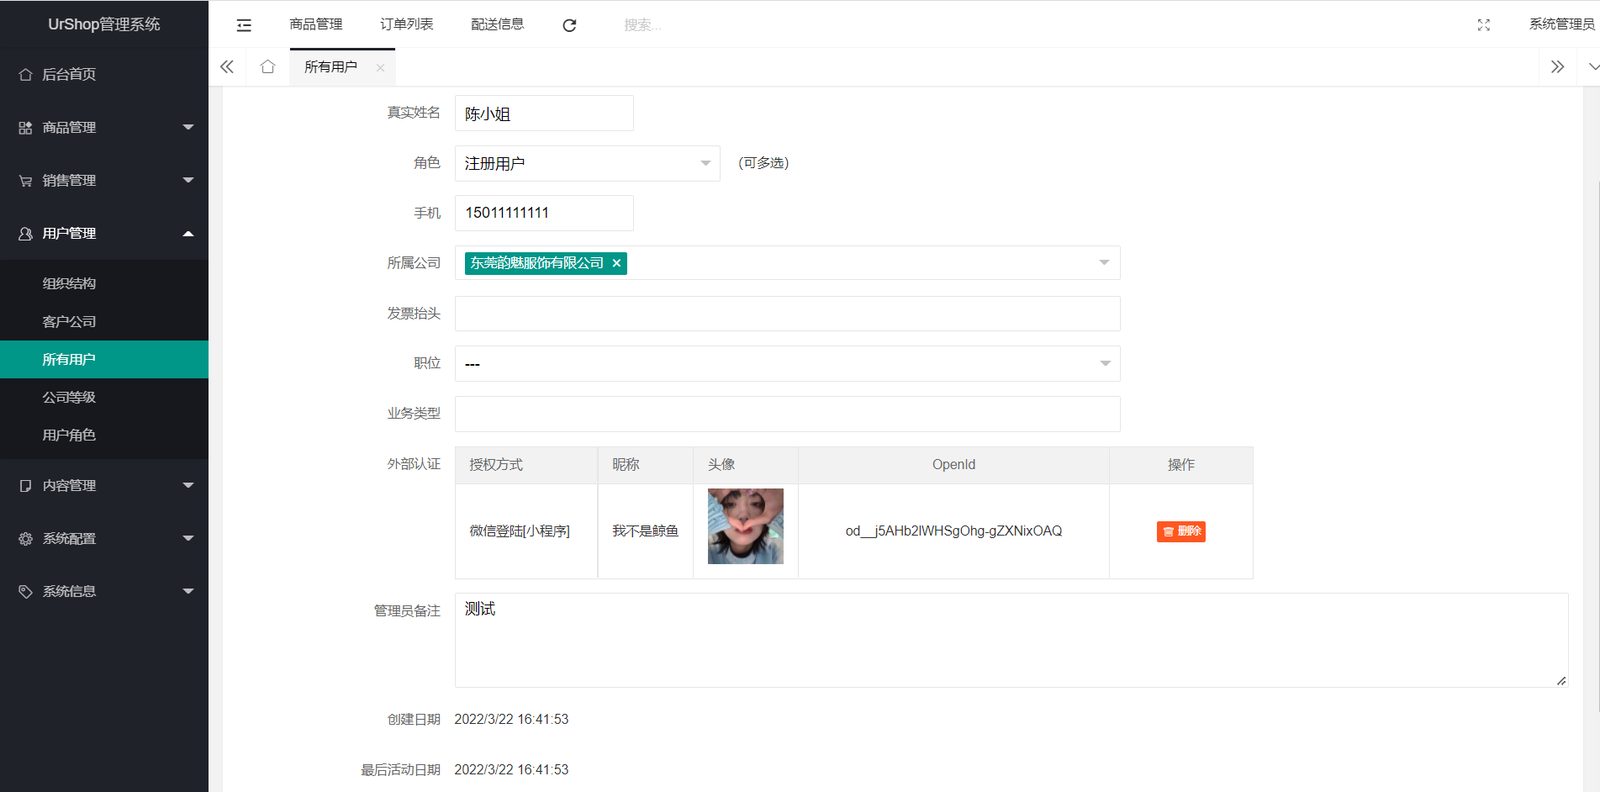The height and width of the screenshot is (792, 1600).
Task: Click the 用户管理 user icon
Action: [x=26, y=233]
